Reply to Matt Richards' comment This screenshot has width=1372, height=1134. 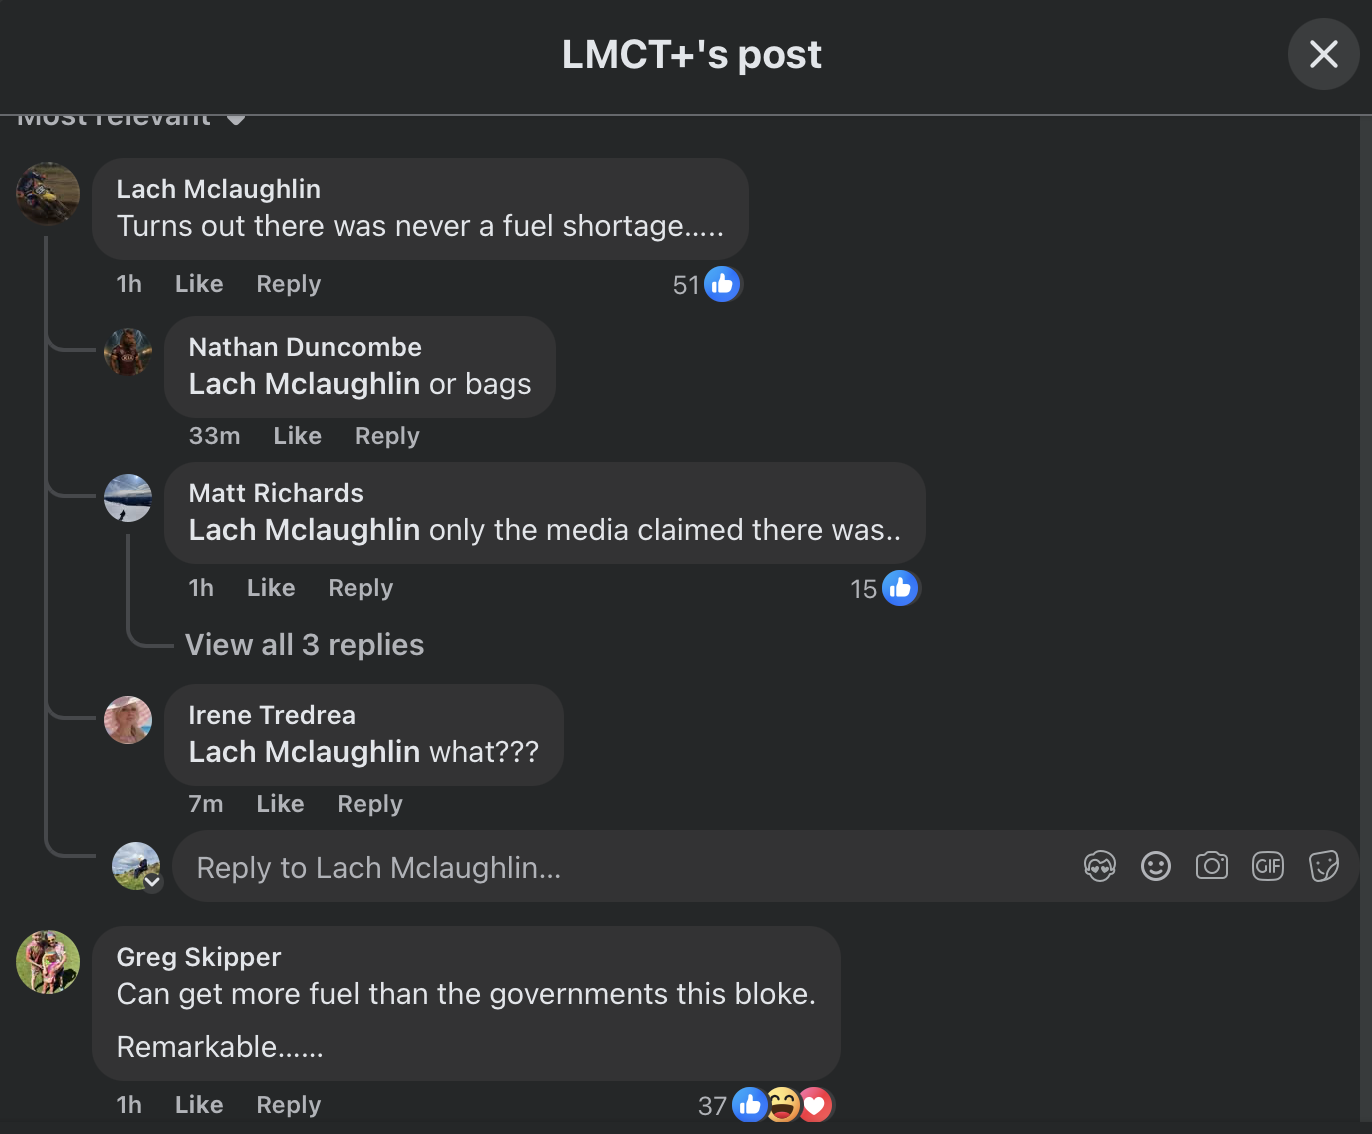point(361,588)
